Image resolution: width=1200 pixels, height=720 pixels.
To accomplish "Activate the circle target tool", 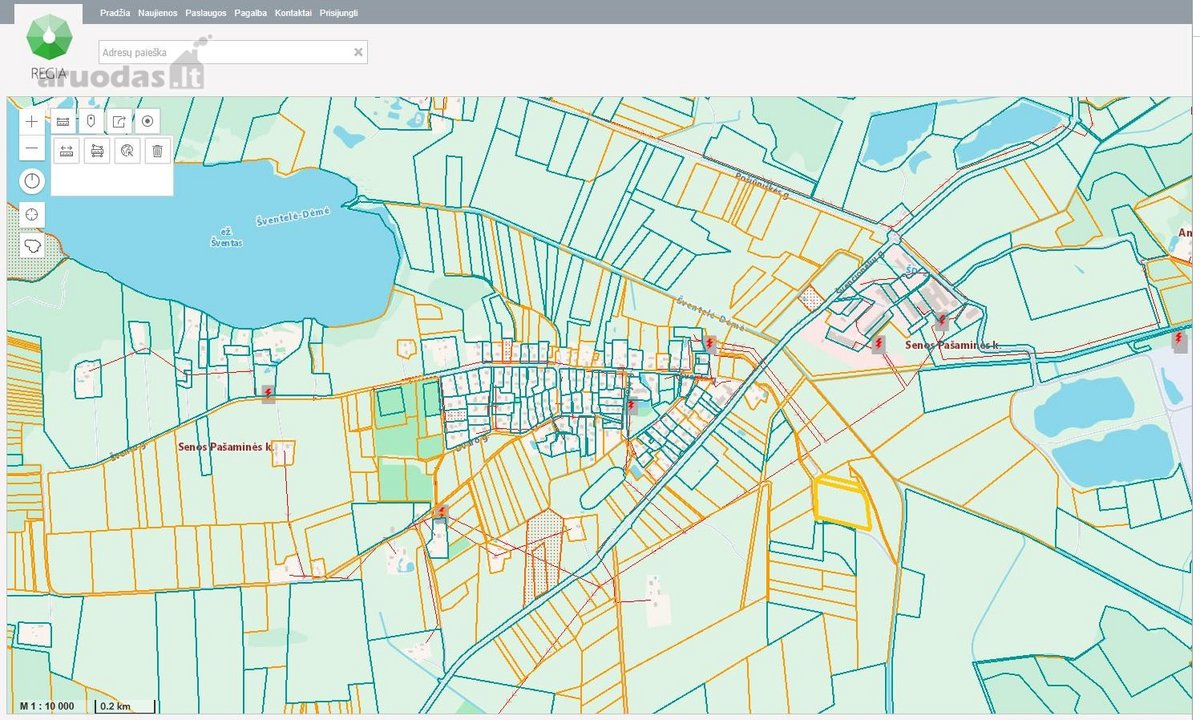I will coord(147,121).
